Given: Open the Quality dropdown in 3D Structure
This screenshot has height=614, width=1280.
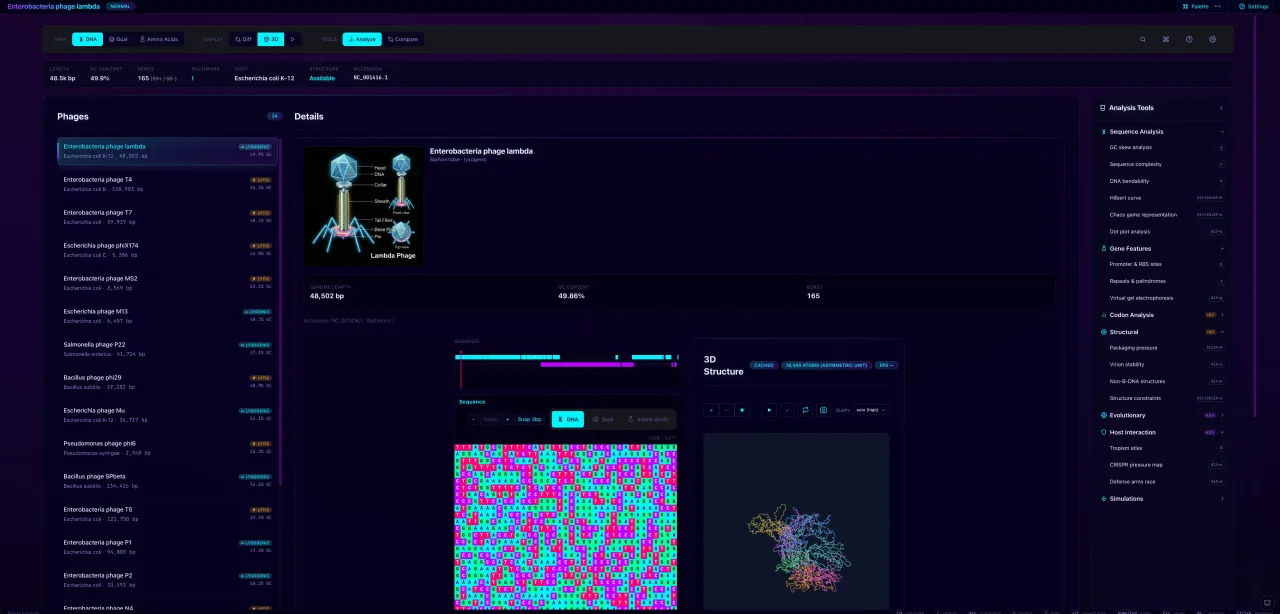Looking at the screenshot, I should pos(869,410).
